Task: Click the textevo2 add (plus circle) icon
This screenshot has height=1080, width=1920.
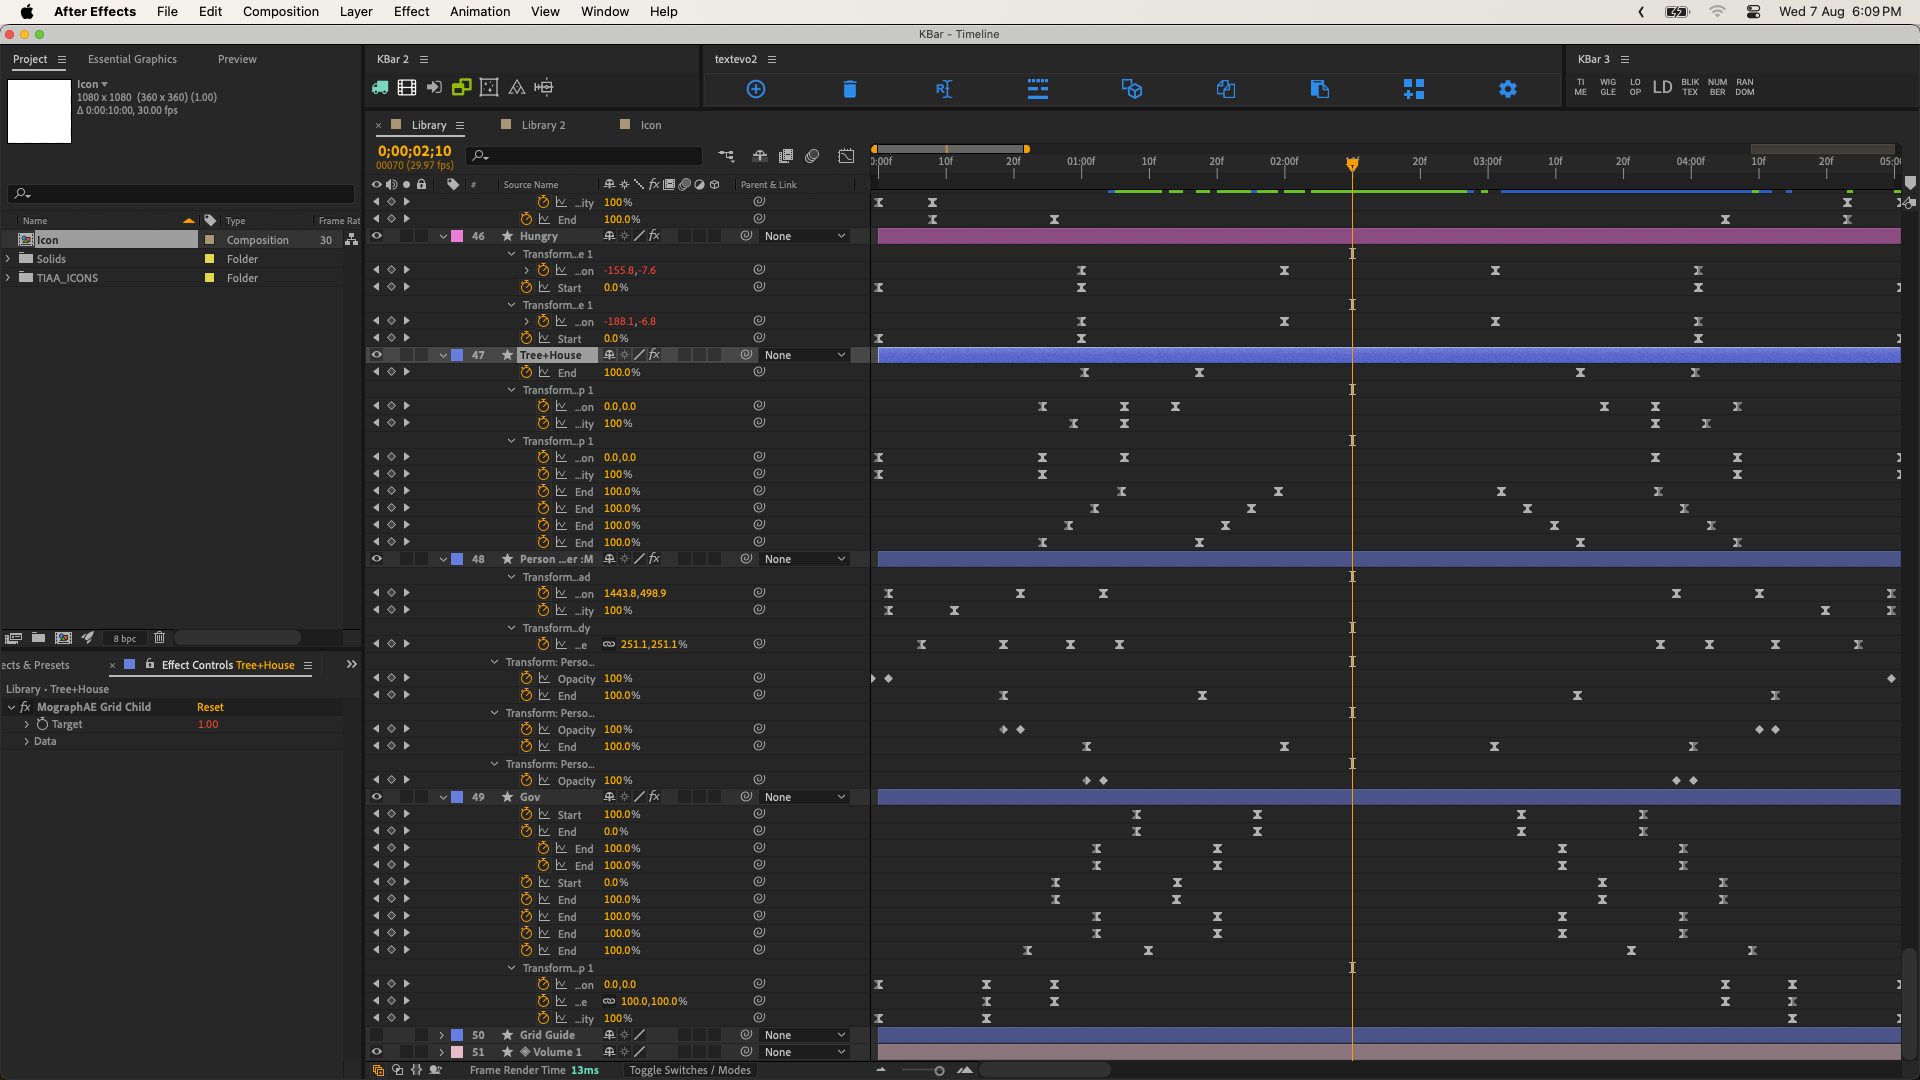Action: click(756, 89)
